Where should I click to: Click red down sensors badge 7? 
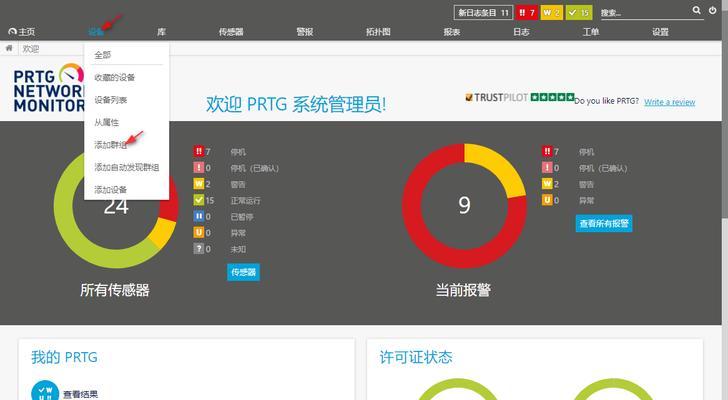(526, 13)
